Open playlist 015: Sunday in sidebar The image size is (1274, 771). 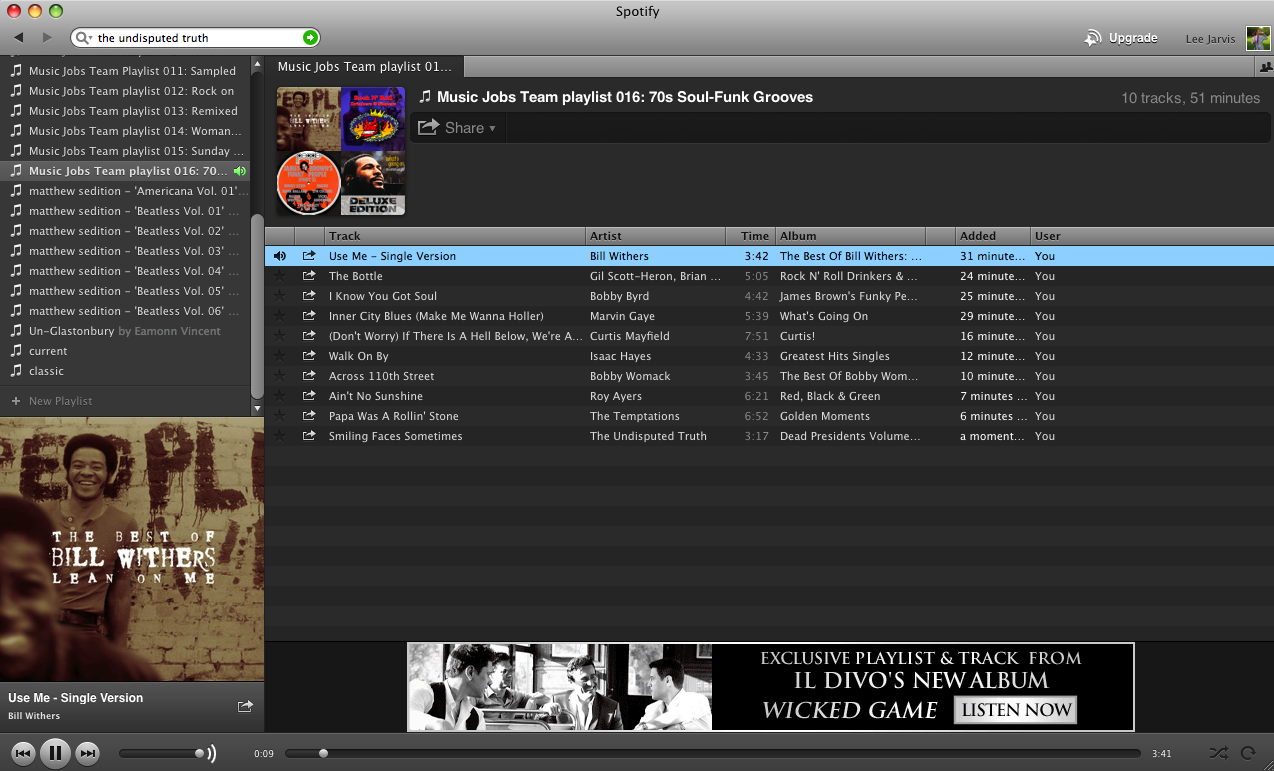point(125,151)
